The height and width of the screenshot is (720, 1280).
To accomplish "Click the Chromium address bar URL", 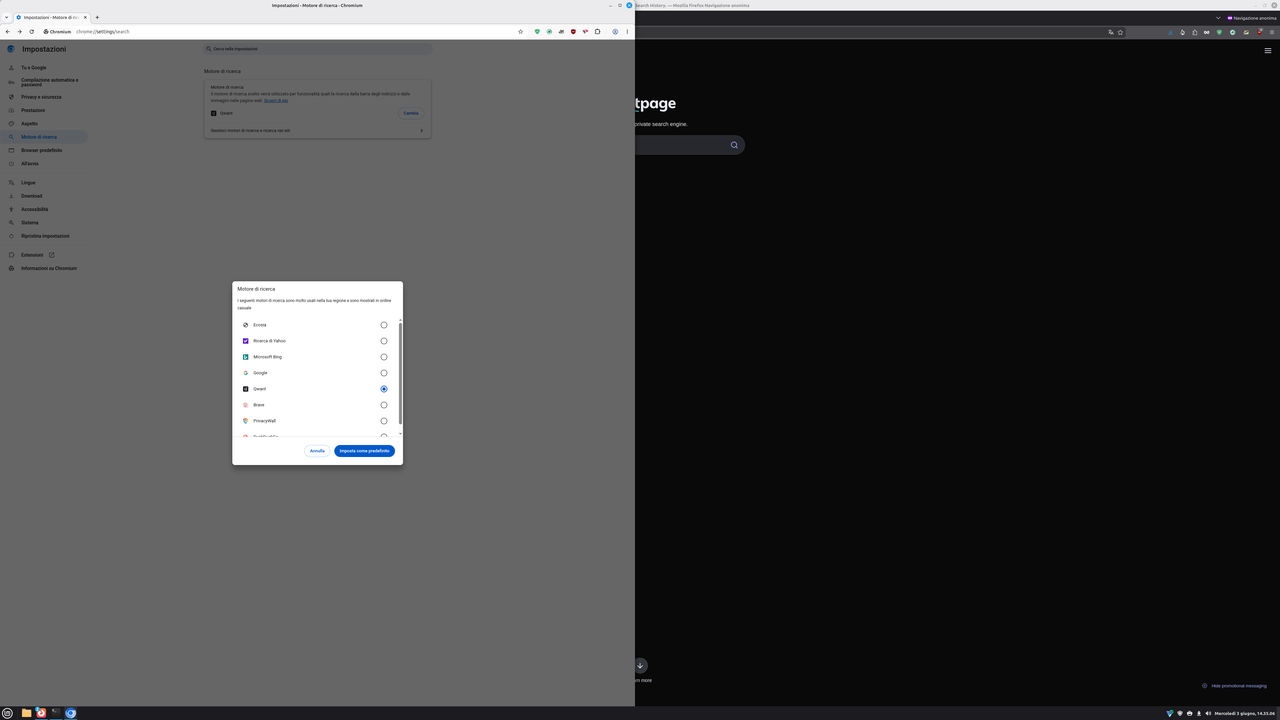I will pos(103,32).
